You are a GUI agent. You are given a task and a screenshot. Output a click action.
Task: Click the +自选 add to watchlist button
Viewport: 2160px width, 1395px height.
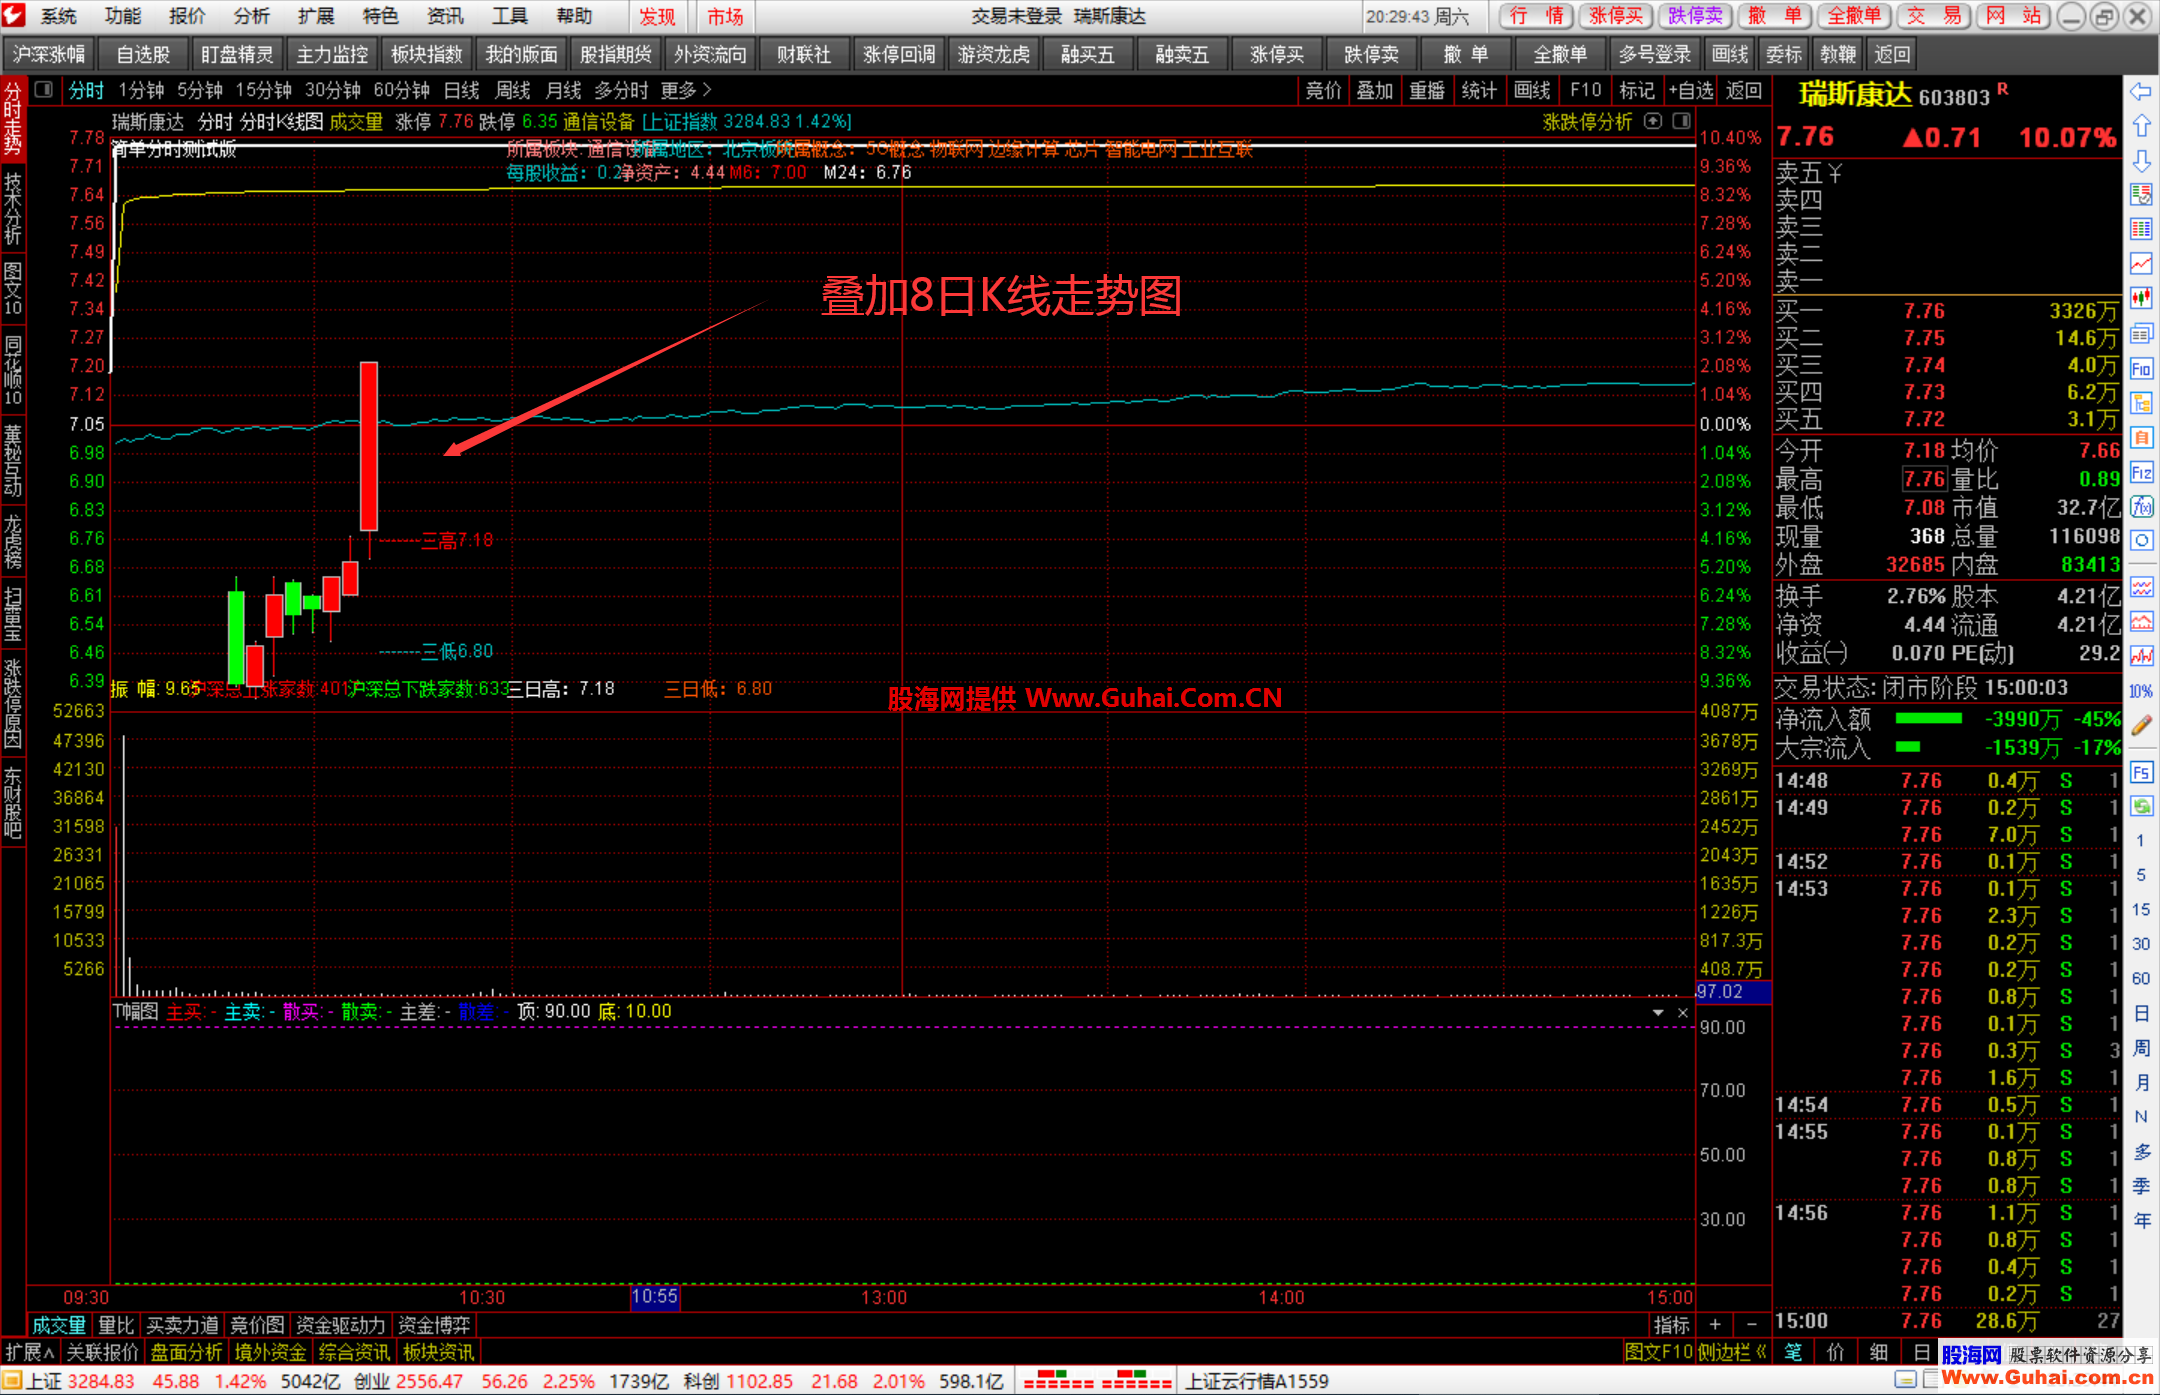point(1690,91)
